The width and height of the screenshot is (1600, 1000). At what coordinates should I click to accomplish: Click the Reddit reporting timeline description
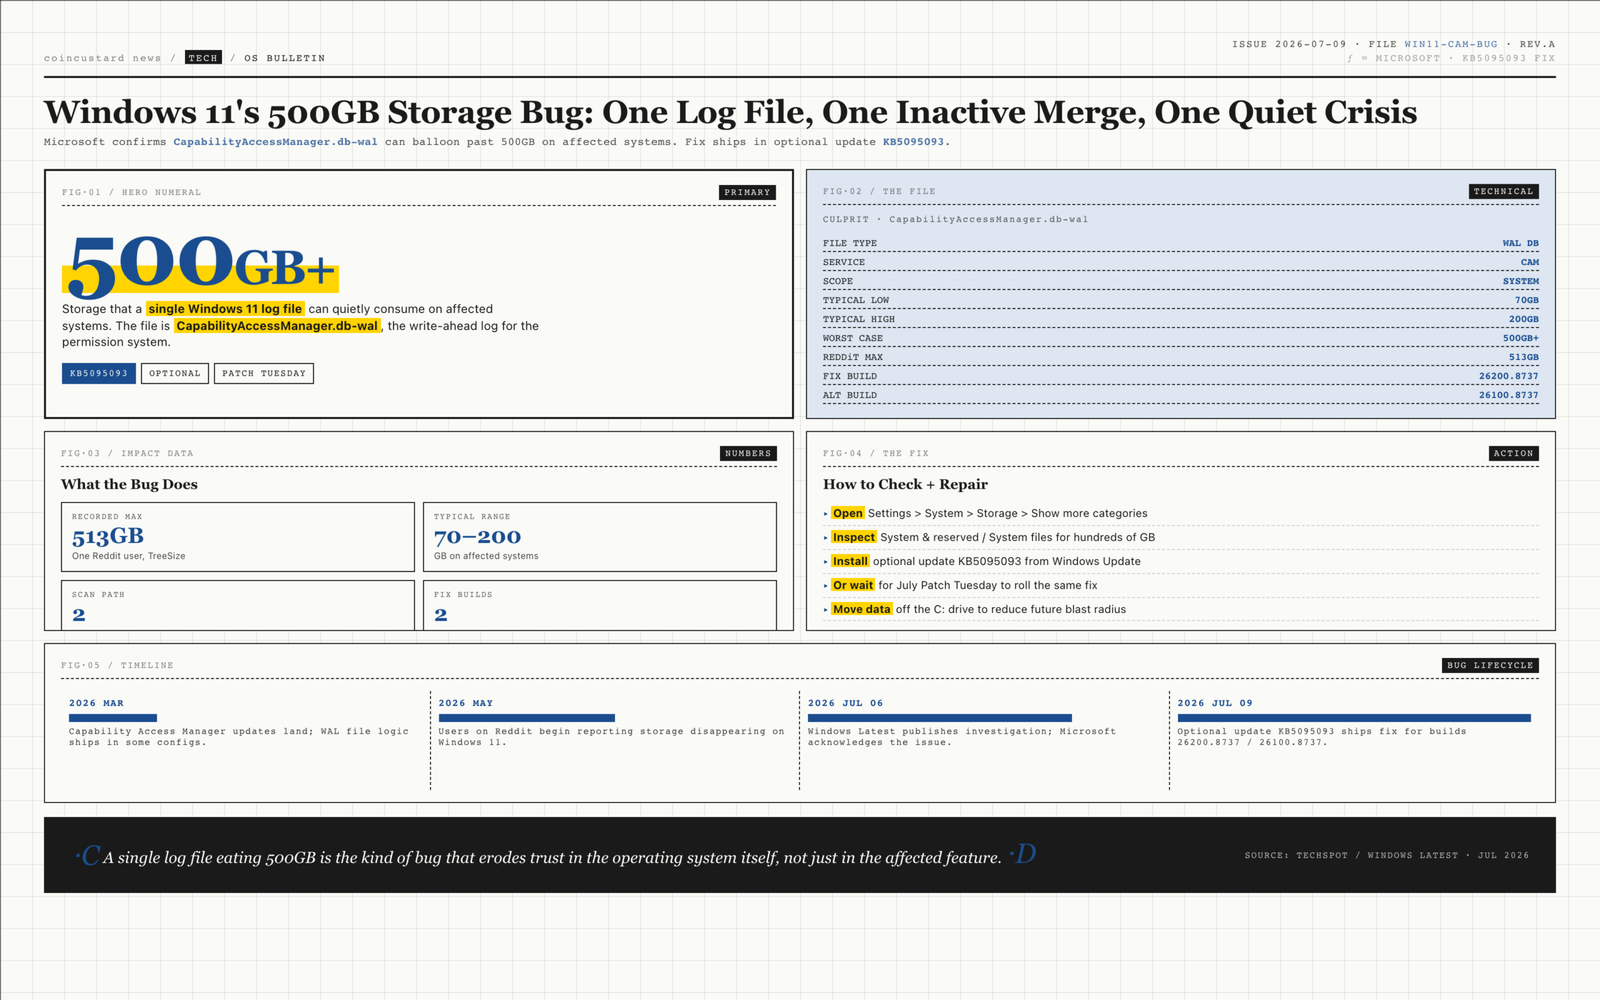click(x=611, y=737)
